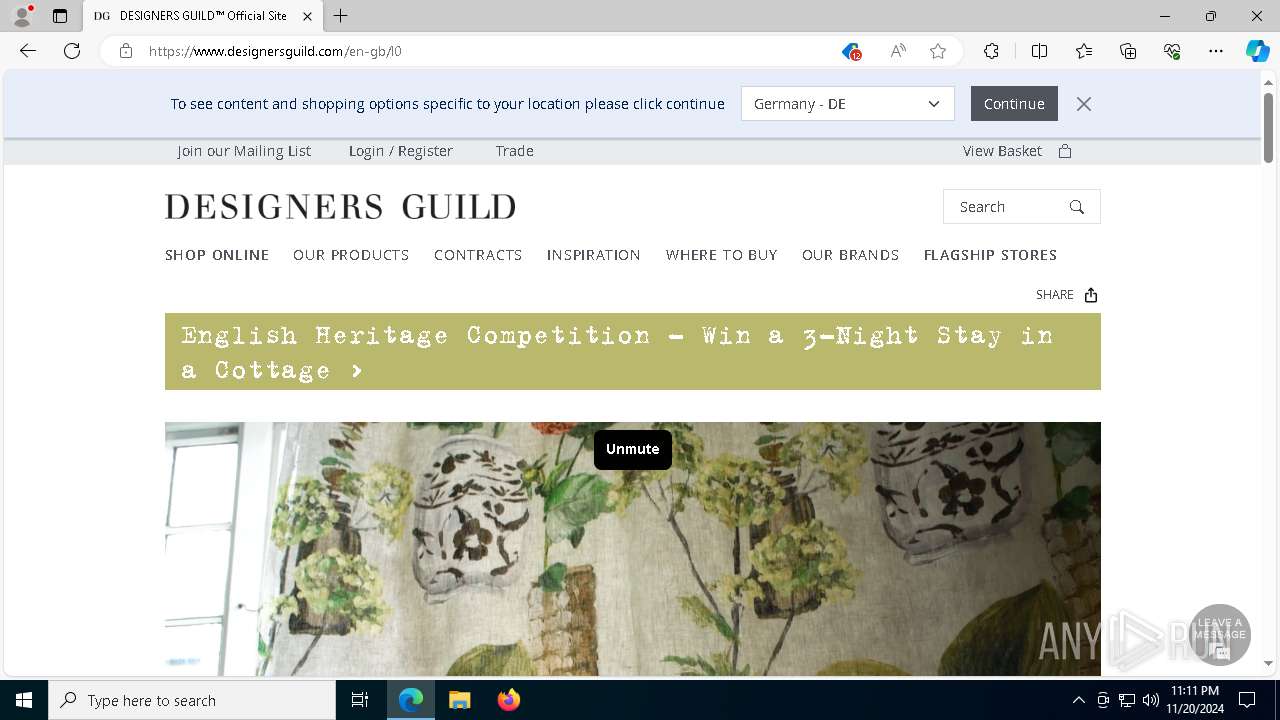Add page to favorites star icon
Viewport: 1280px width, 720px height.
click(938, 51)
